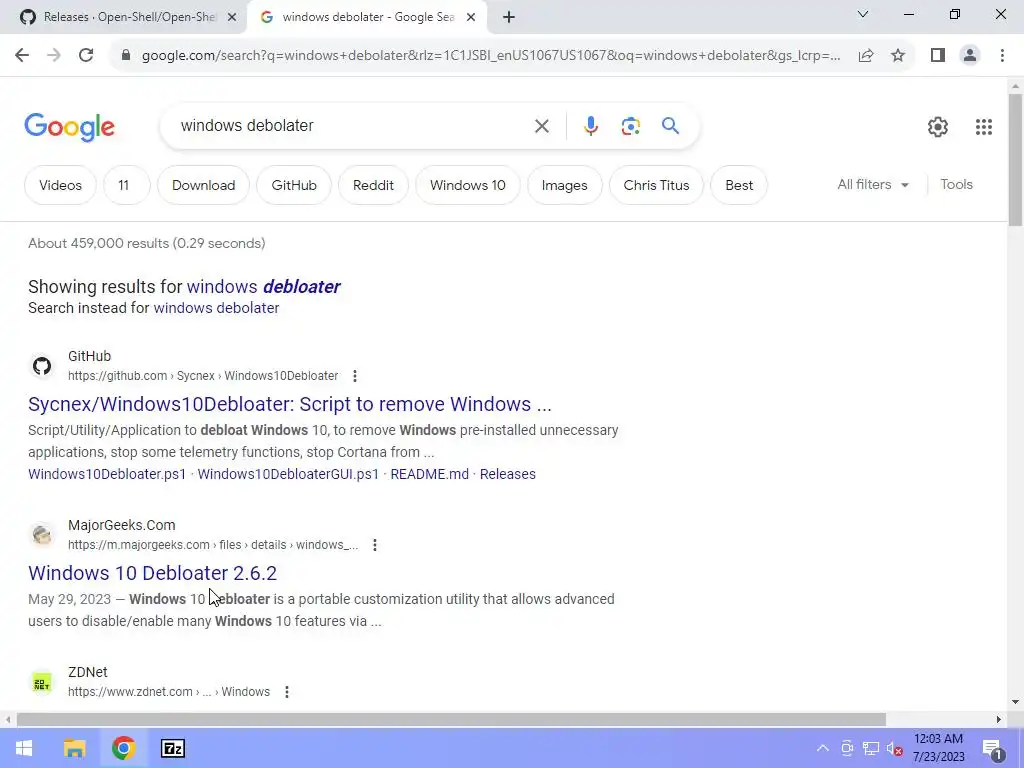
Task: Click the padlock site info icon
Action: [x=125, y=56]
